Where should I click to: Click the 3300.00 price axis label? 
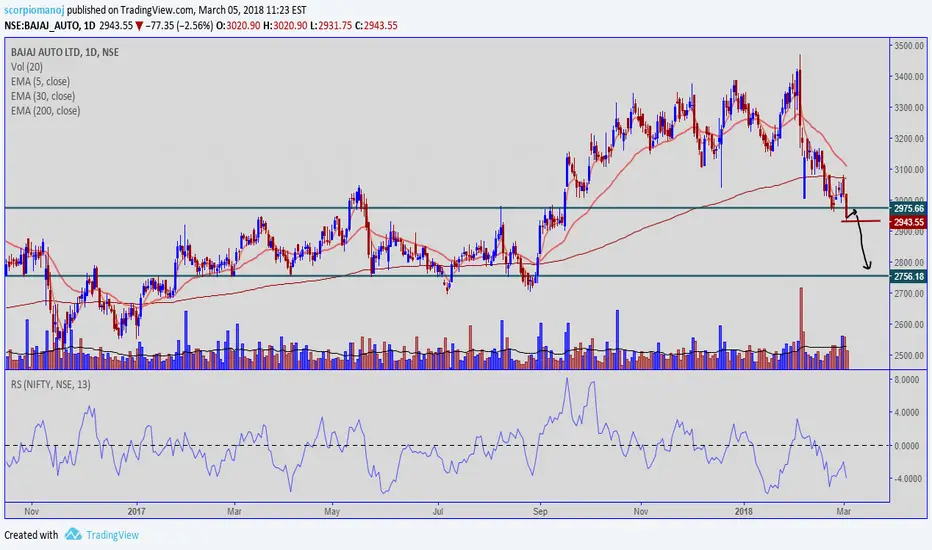click(x=909, y=108)
